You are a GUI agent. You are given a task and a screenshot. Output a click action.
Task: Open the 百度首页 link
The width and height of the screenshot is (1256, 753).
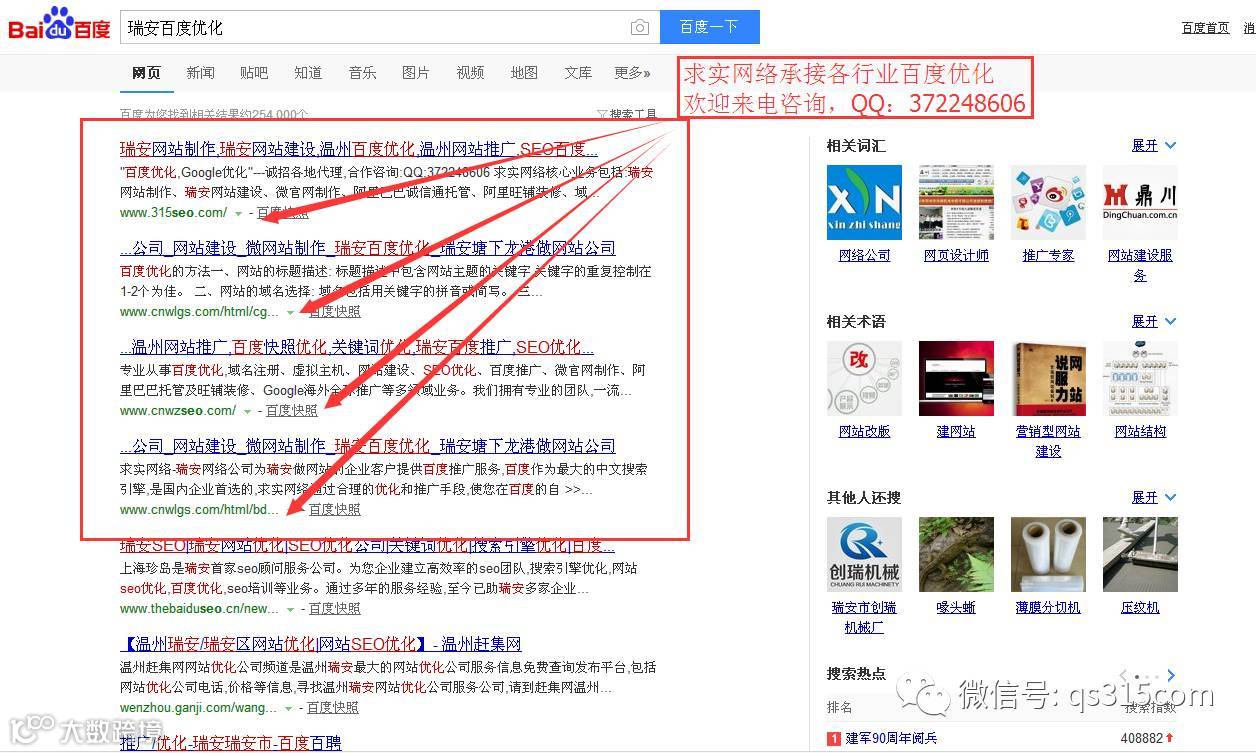click(1205, 28)
